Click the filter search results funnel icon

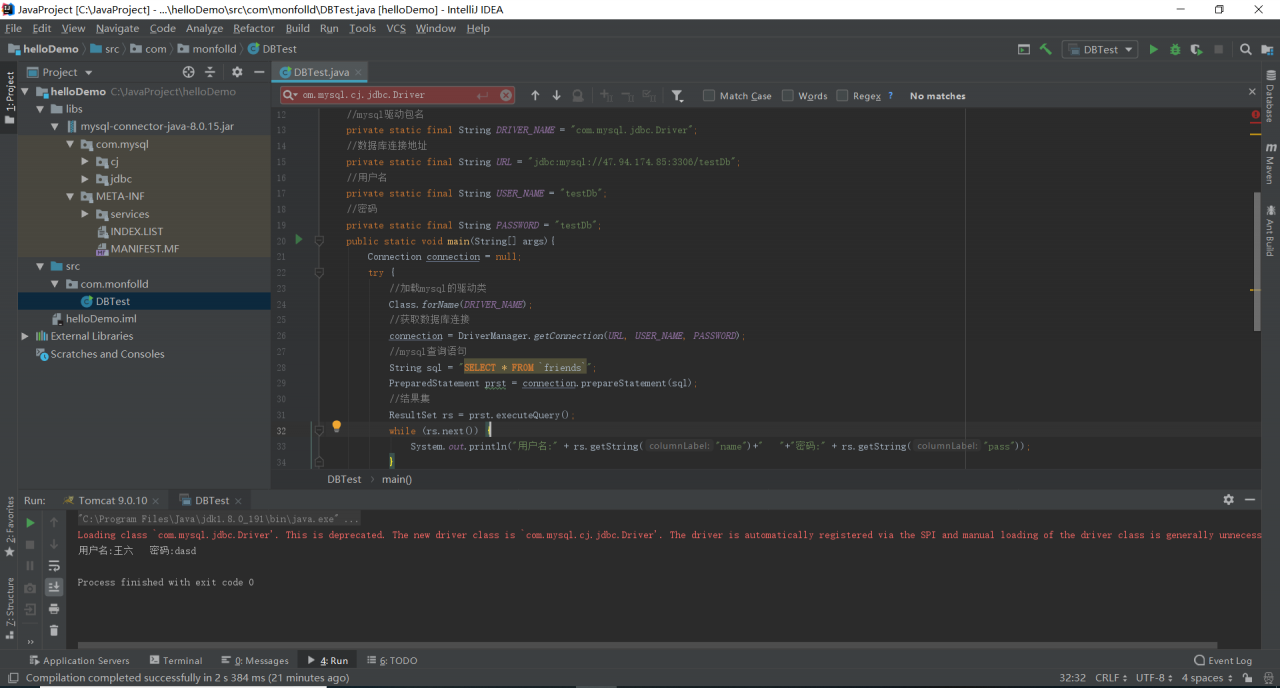677,96
